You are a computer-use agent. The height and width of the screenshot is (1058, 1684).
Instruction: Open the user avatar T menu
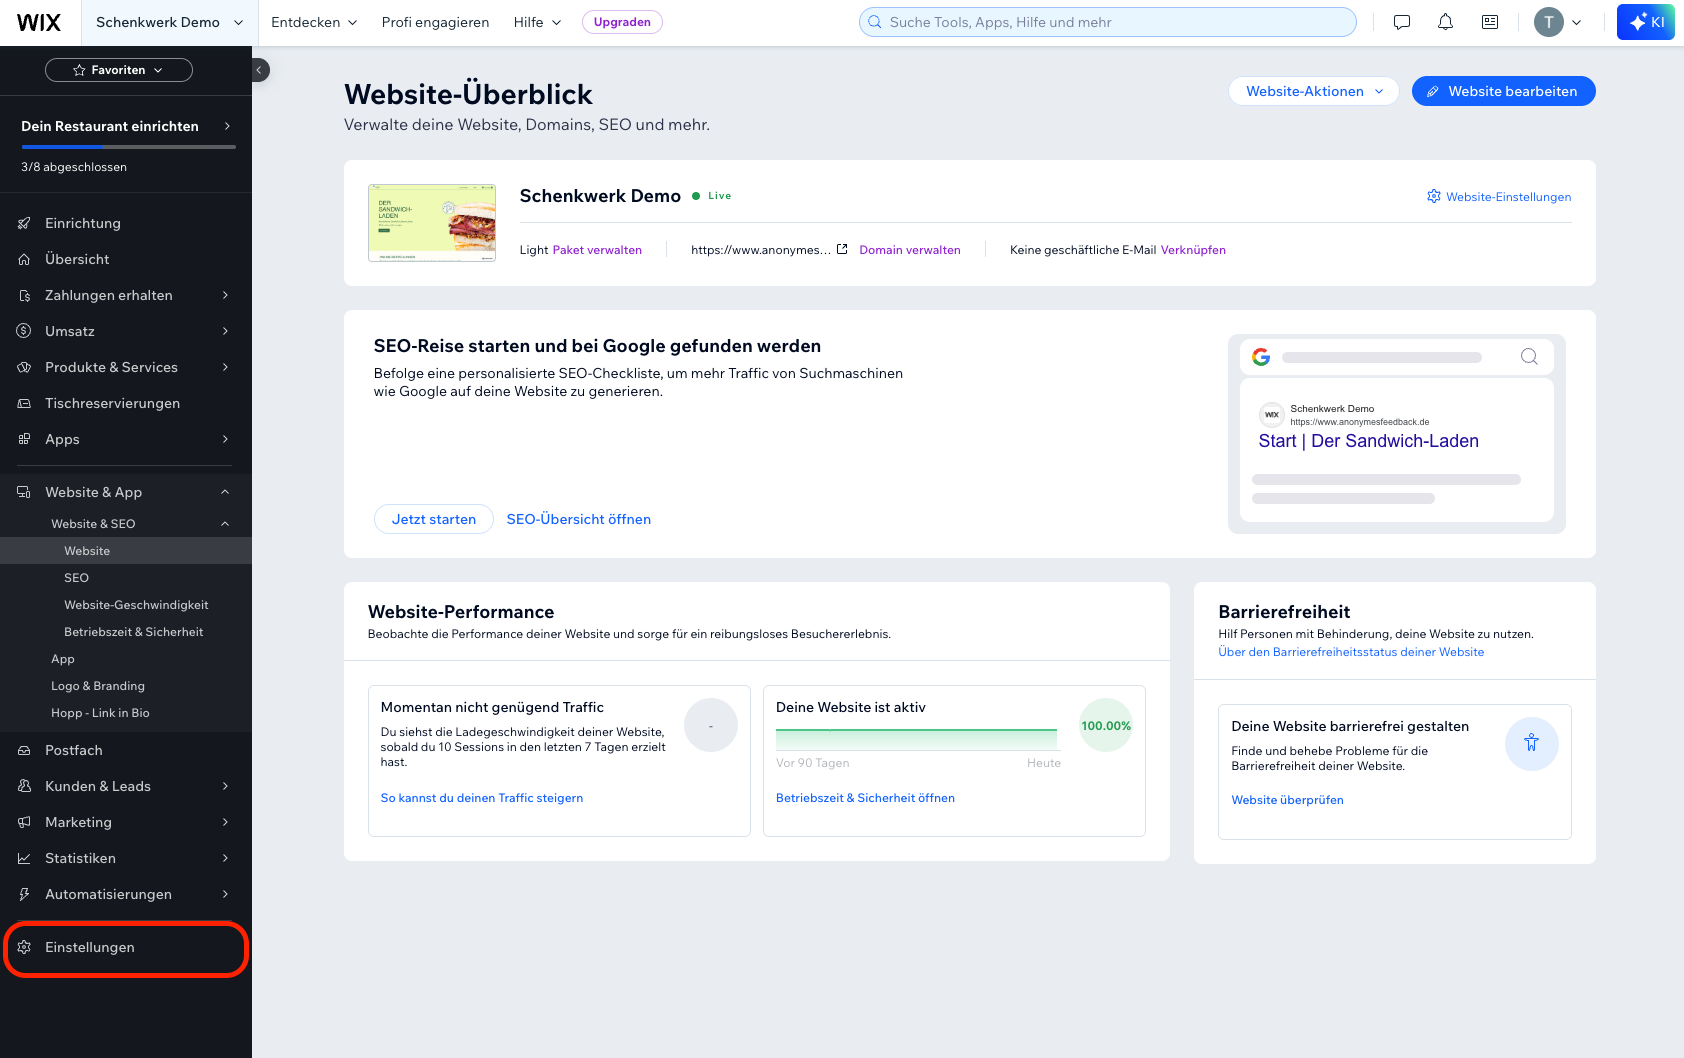point(1558,22)
